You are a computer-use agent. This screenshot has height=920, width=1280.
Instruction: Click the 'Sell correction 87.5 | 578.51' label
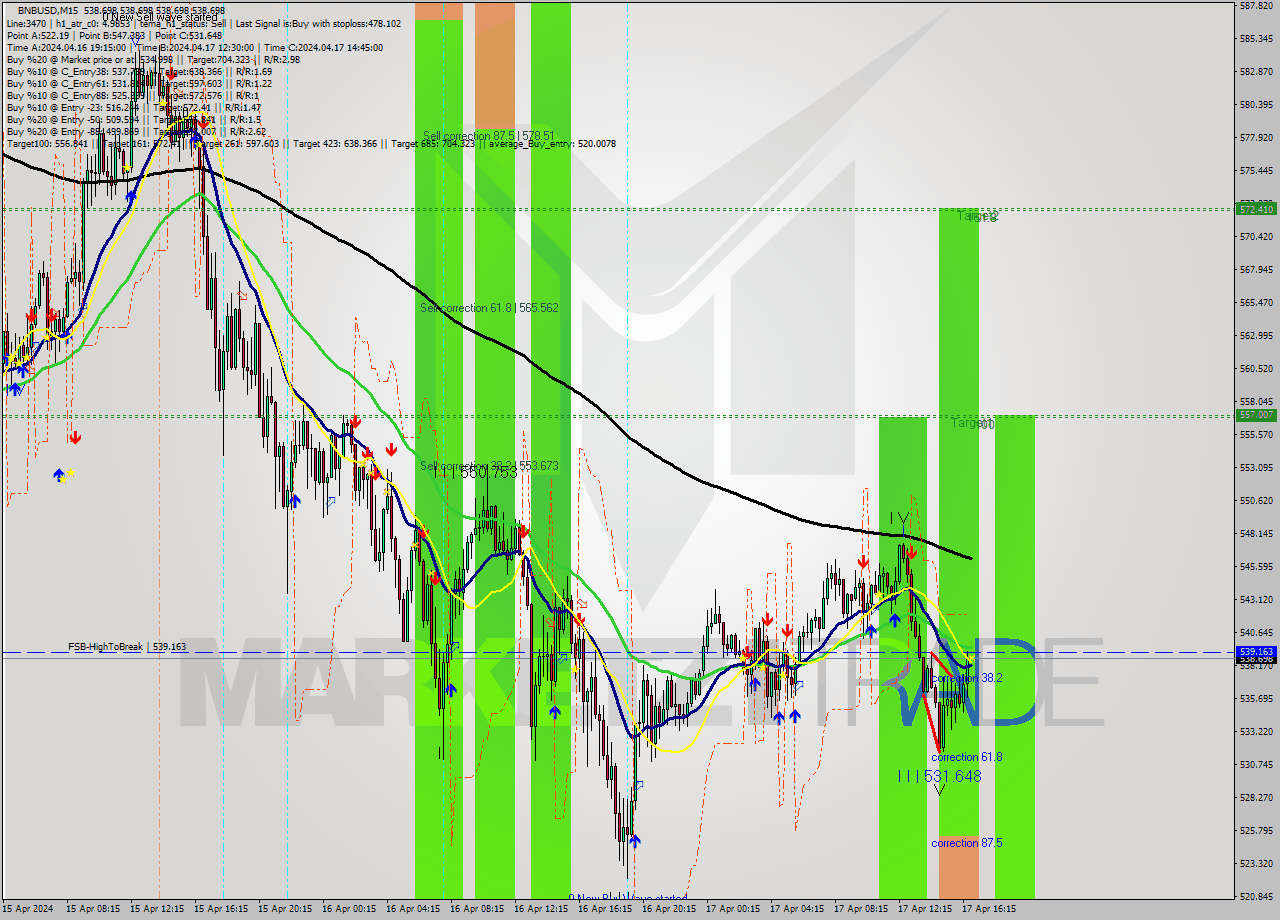pos(488,136)
